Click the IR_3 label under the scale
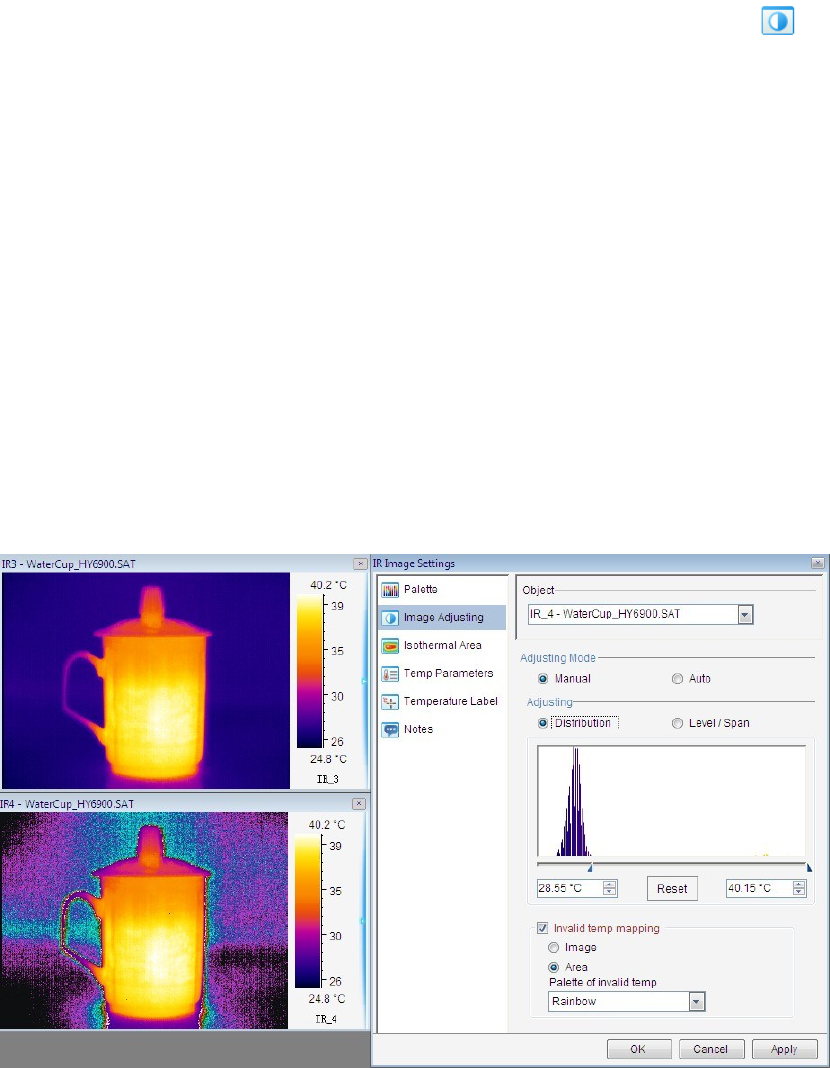 click(328, 779)
